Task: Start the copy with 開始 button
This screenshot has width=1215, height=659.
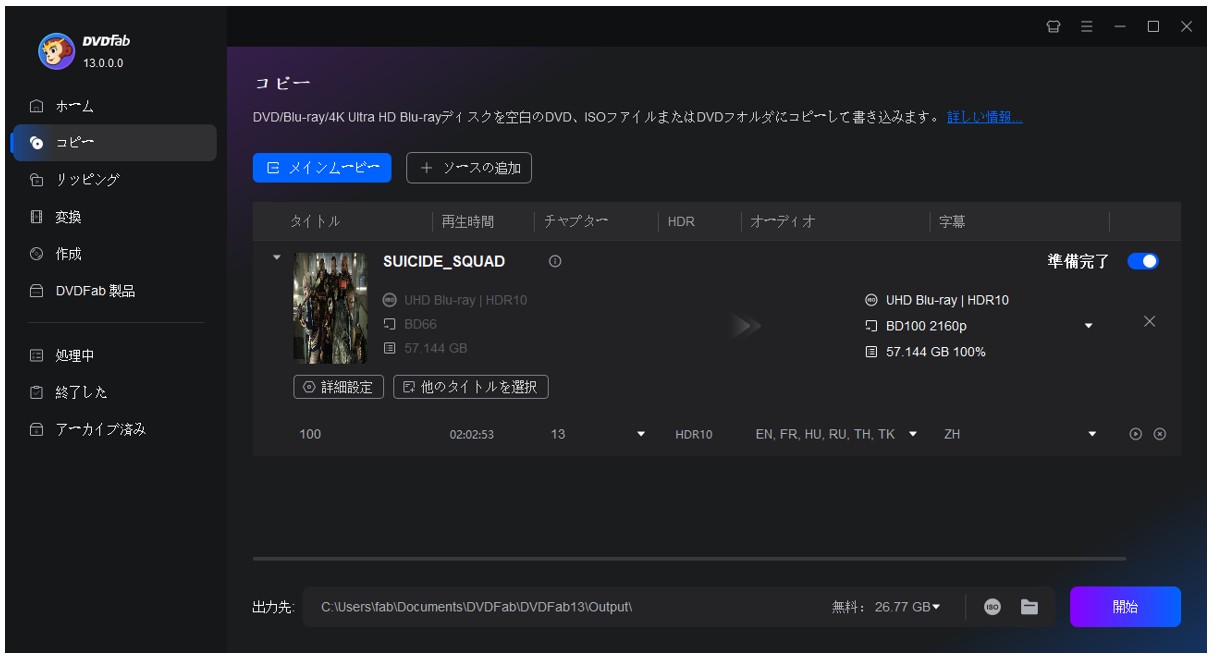Action: pos(1125,607)
